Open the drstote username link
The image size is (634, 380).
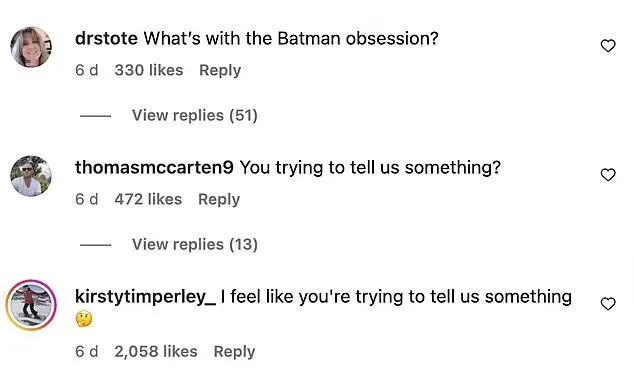(106, 39)
